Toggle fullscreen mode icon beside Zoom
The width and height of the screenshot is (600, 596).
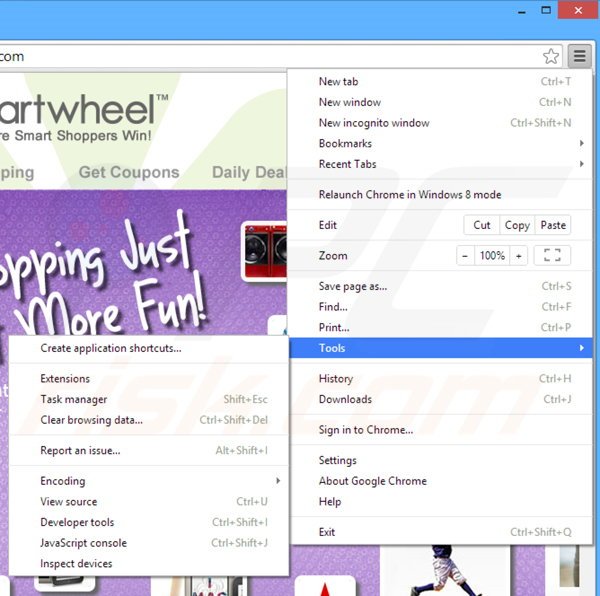[x=552, y=255]
